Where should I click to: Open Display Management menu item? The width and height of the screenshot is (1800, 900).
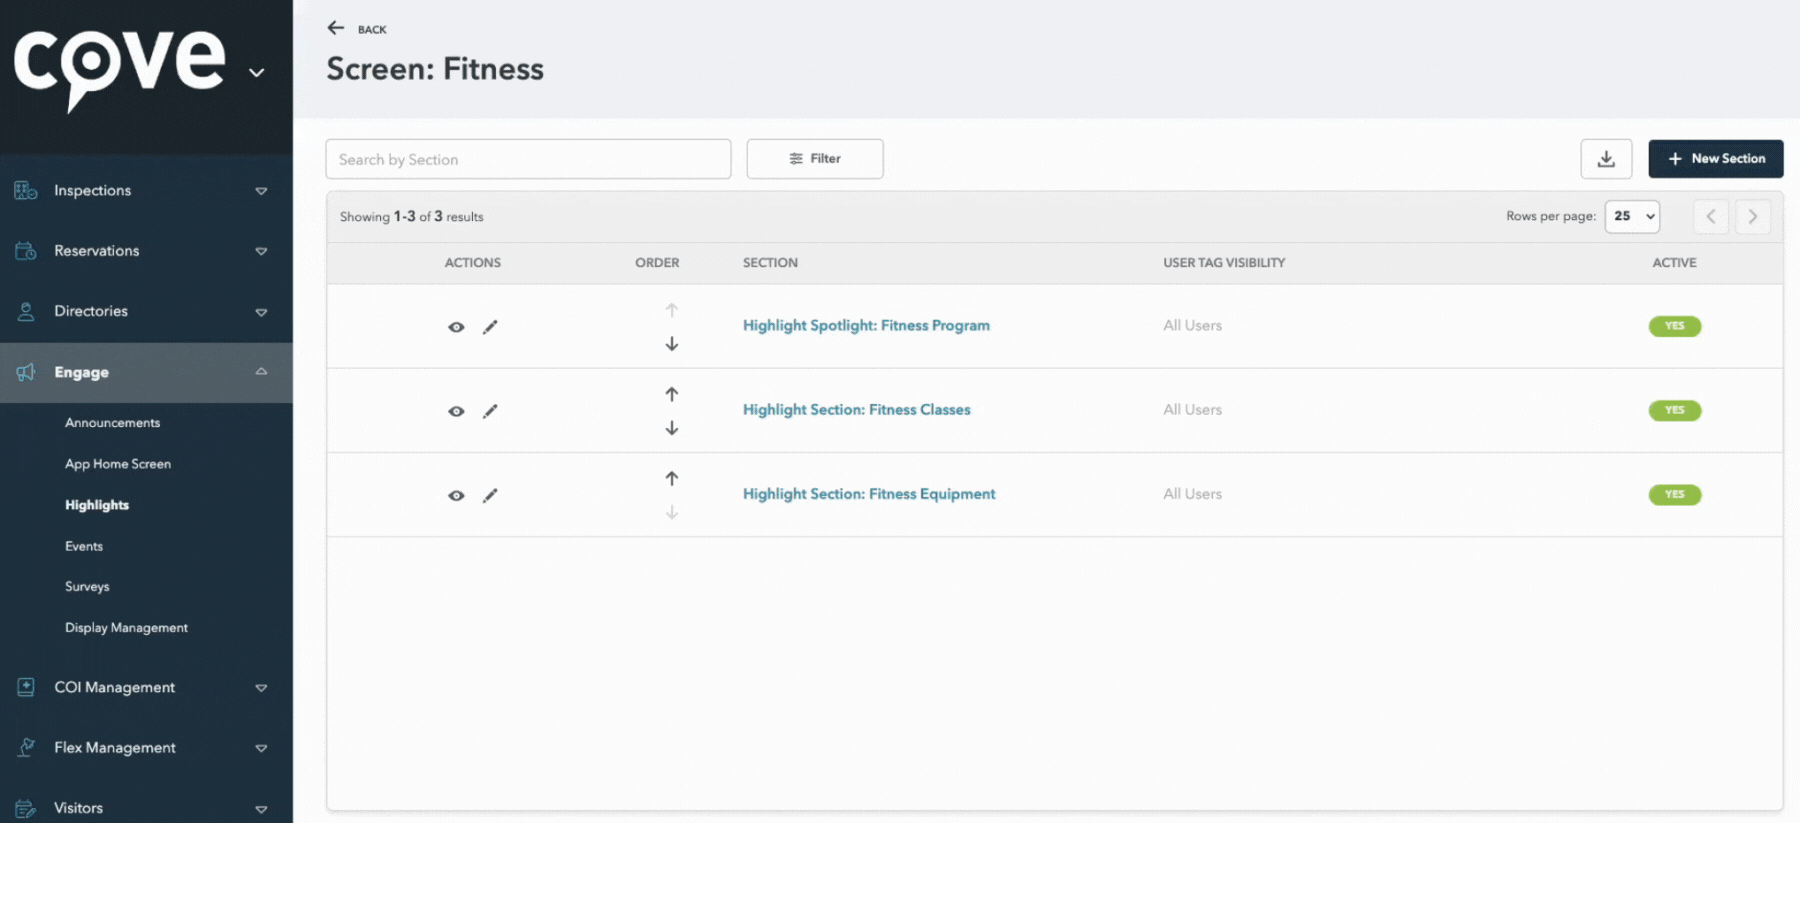tap(126, 628)
